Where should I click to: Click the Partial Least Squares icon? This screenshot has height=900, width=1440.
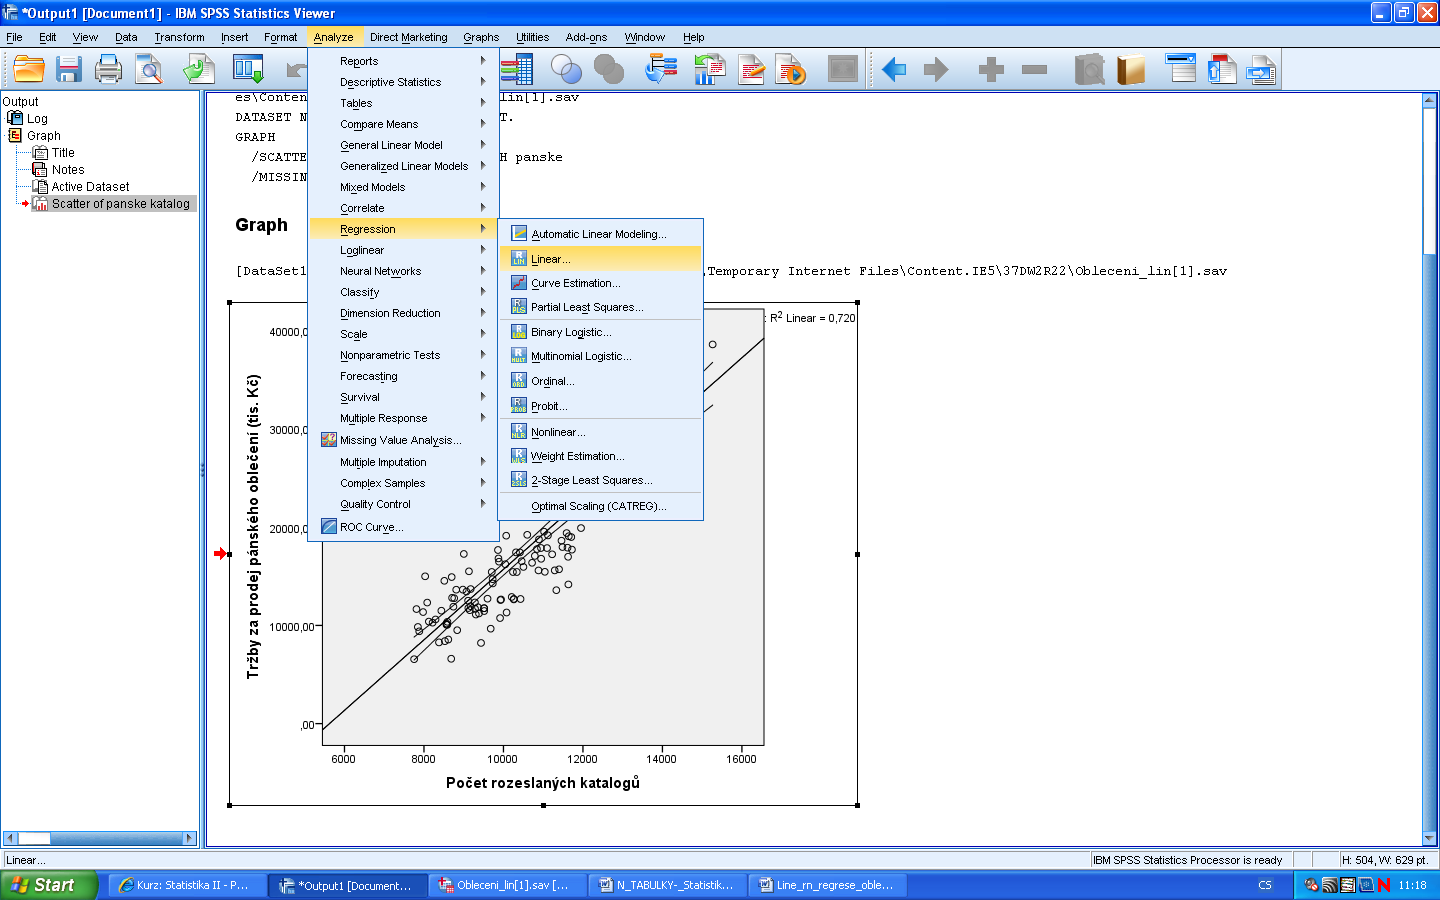[519, 306]
